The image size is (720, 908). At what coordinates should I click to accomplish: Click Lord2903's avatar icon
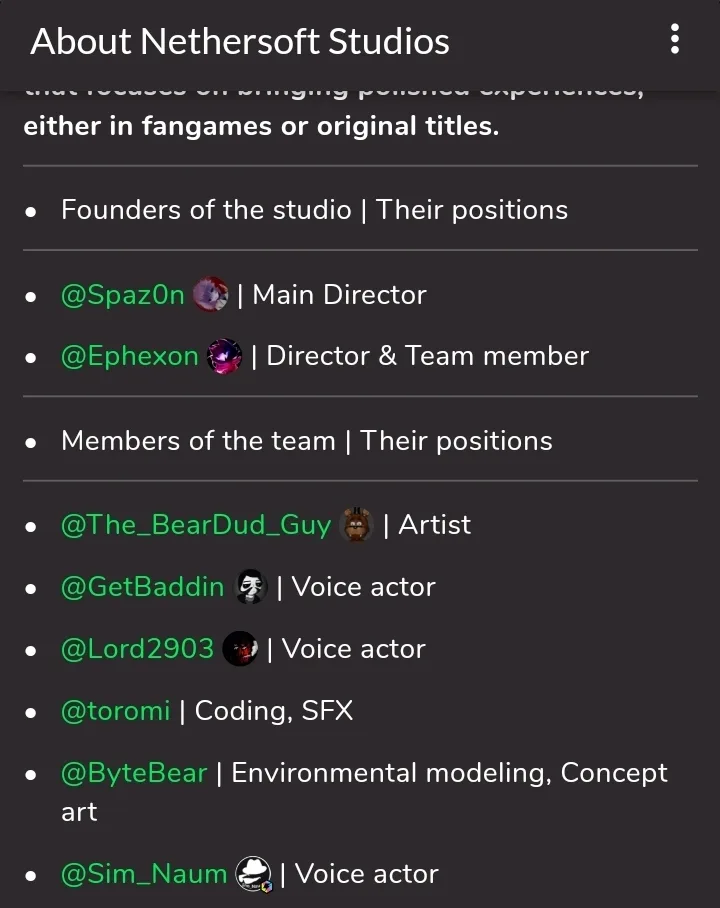pos(240,649)
